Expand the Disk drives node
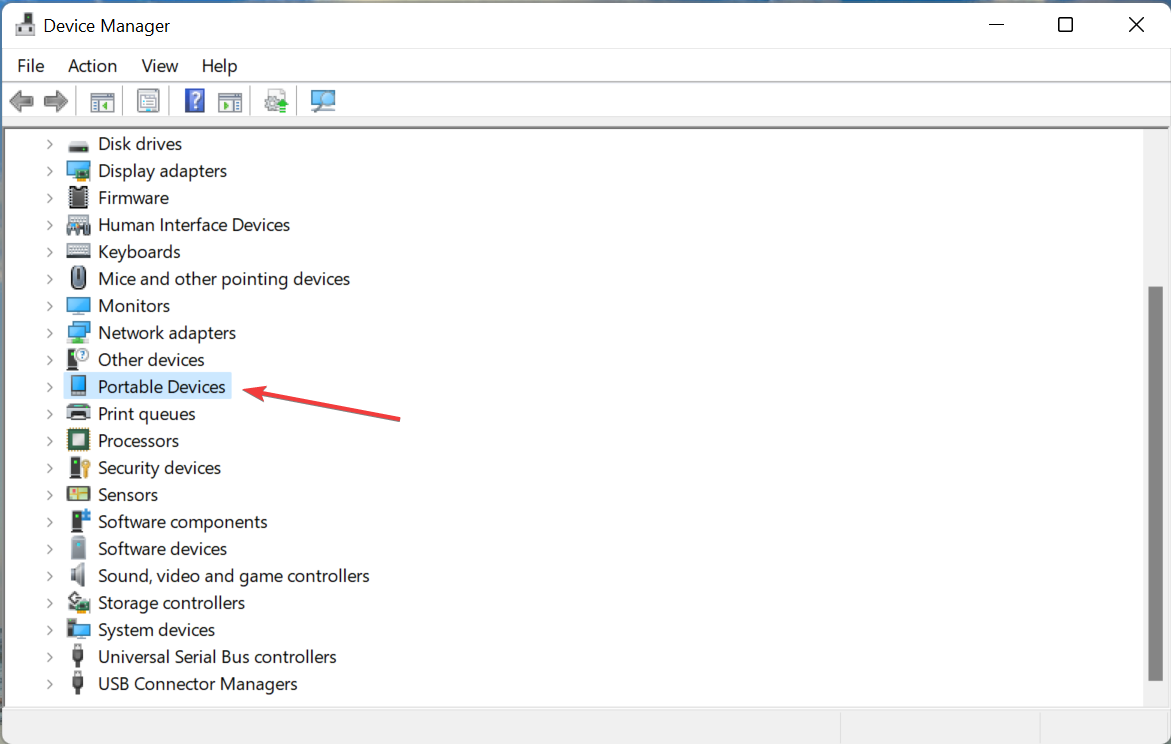 (x=49, y=144)
